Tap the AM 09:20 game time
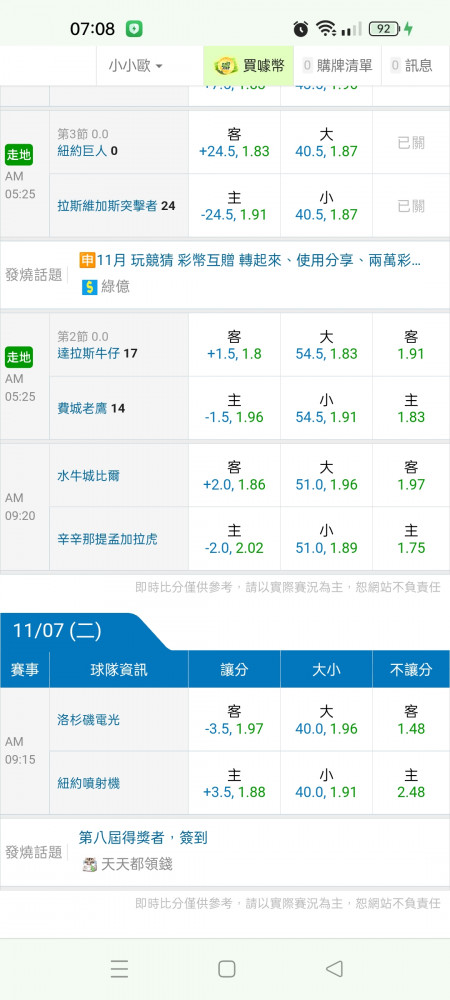Screen dimensions: 450x1000 click(20, 506)
